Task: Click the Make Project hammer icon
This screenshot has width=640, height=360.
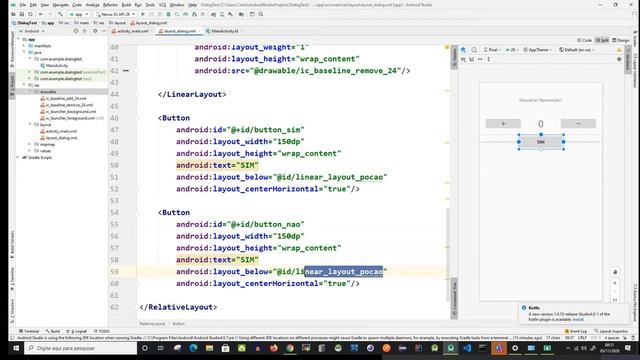Action: pyautogui.click(x=60, y=14)
